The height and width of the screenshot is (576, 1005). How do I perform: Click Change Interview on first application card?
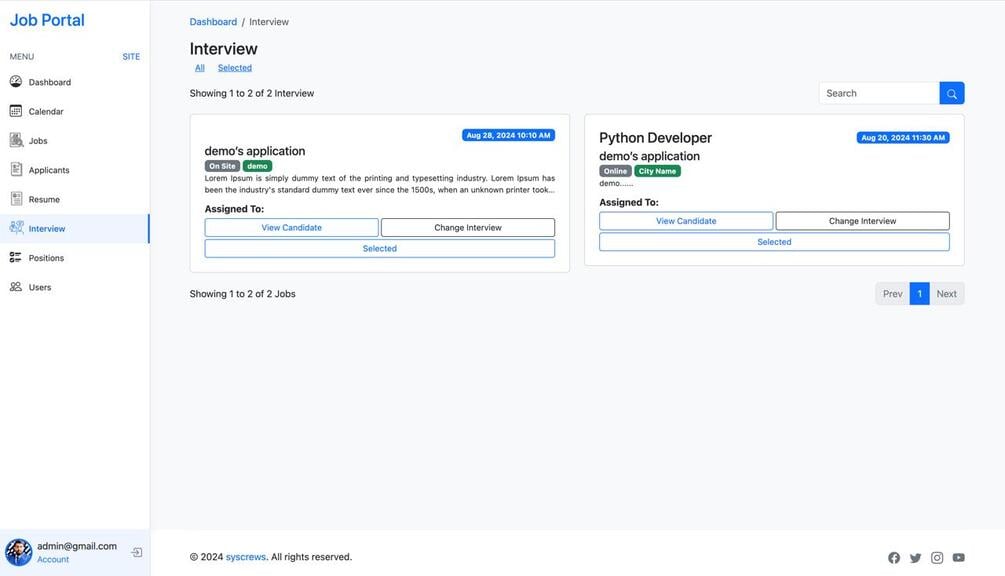468,228
